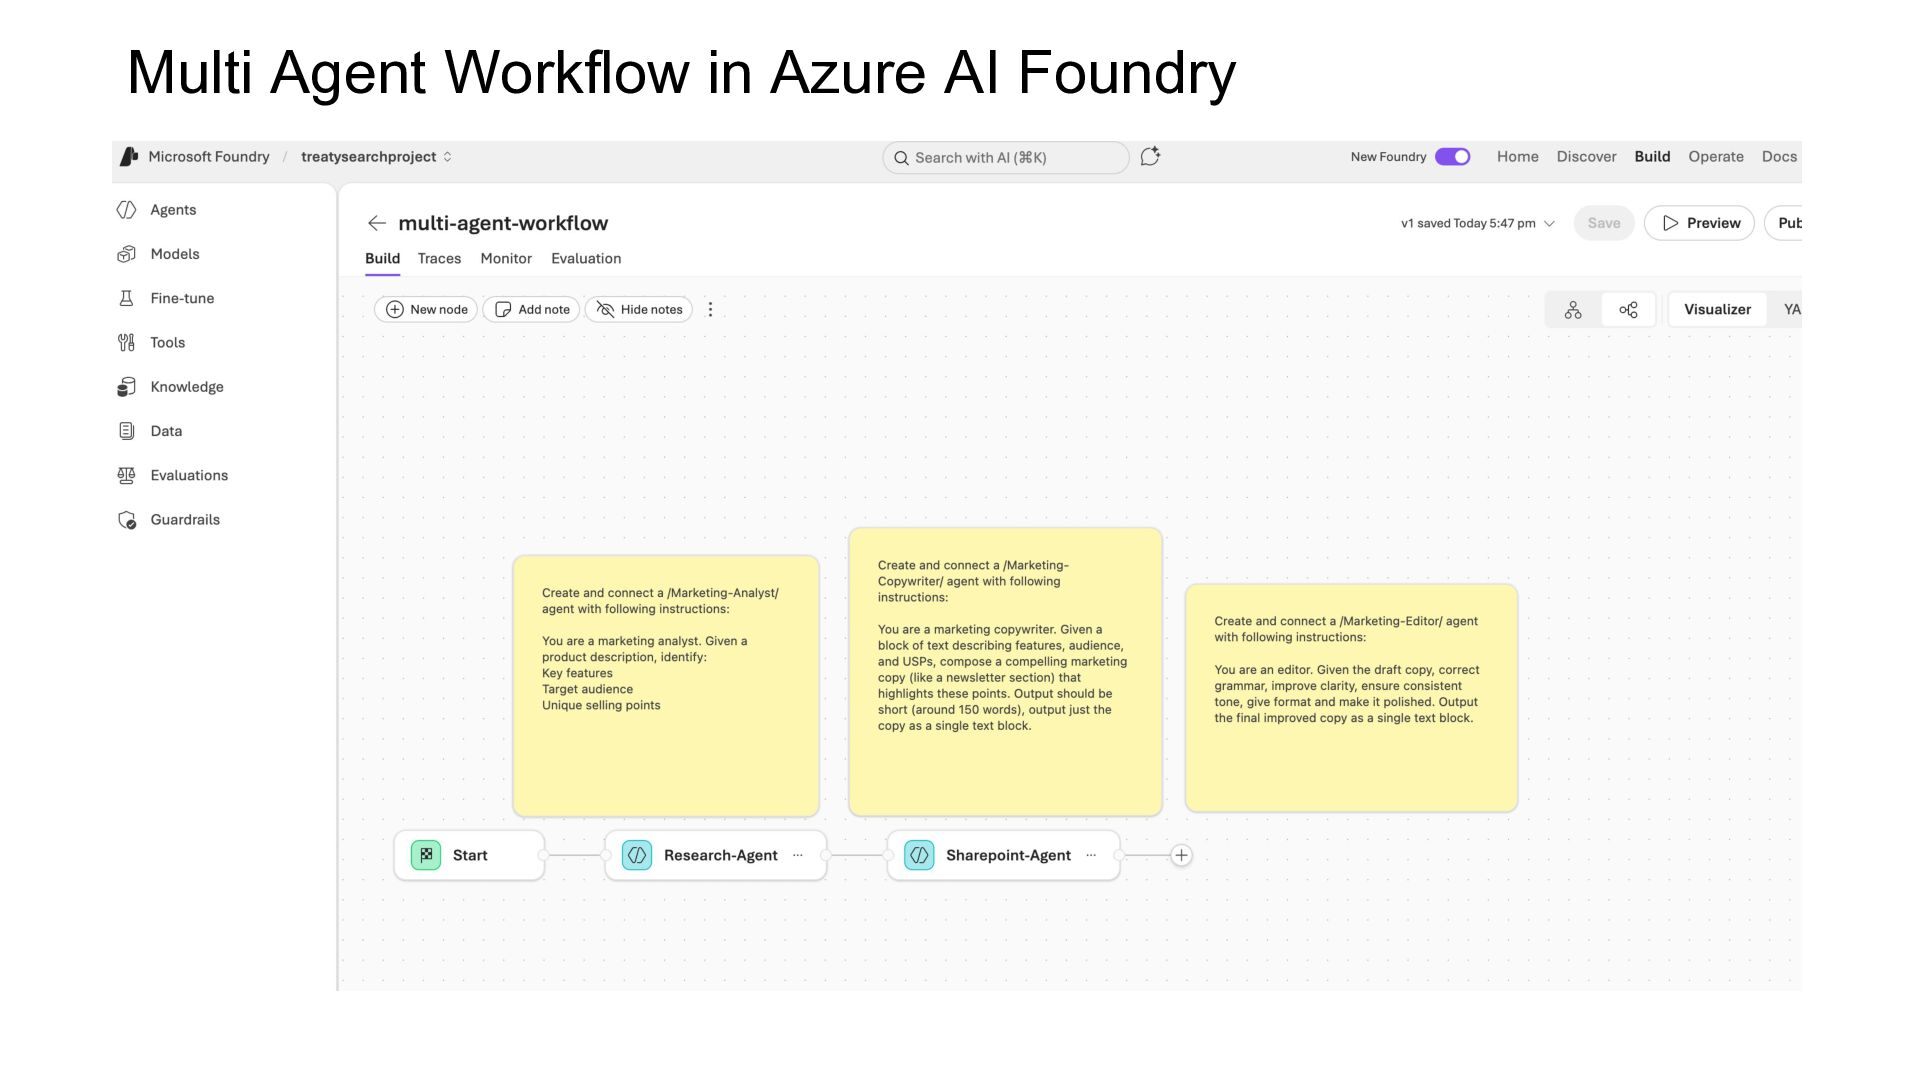
Task: Expand the v1 saved version dropdown
Action: [x=1549, y=224]
